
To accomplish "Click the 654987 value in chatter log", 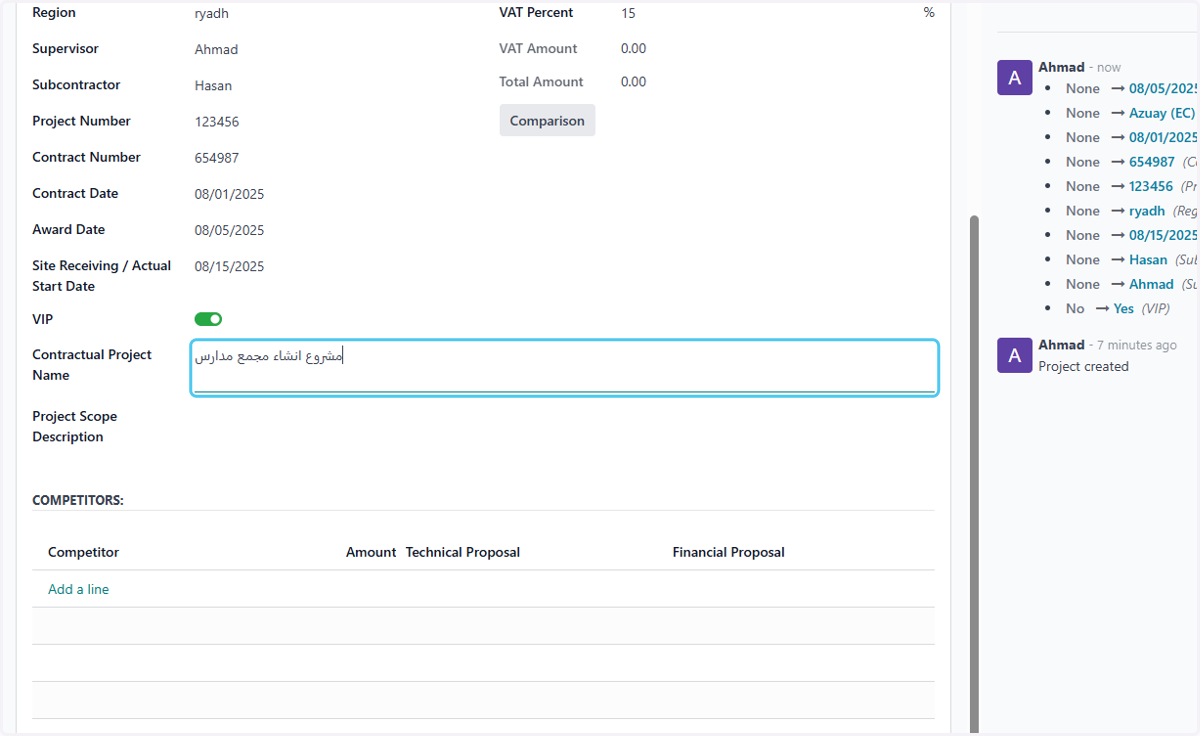I will [1152, 162].
